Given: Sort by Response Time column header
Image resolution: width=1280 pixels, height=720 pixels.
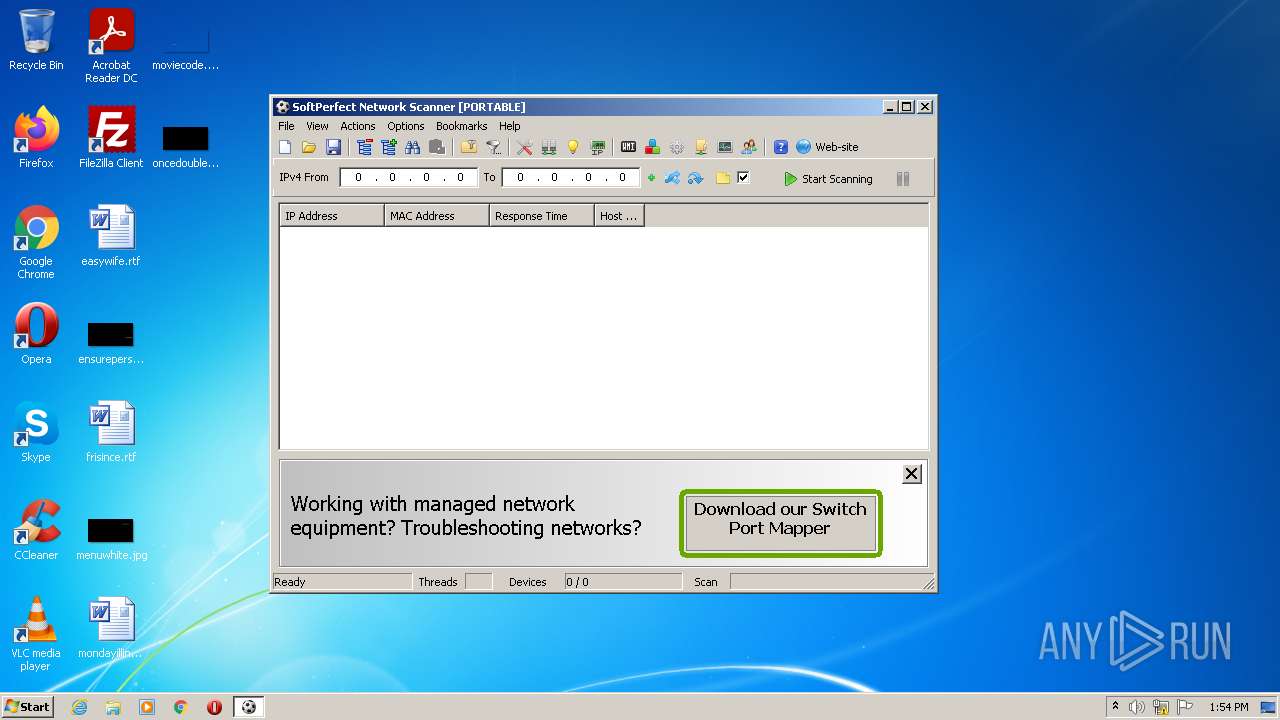Looking at the screenshot, I should click(x=542, y=216).
